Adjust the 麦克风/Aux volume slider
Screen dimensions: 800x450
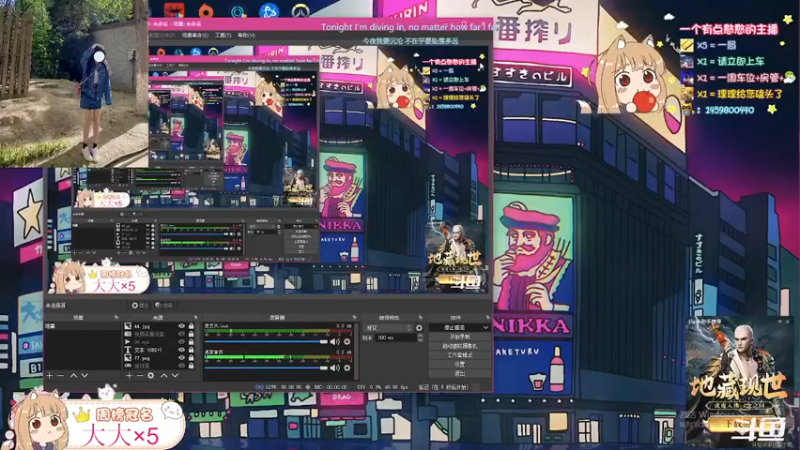[266, 341]
